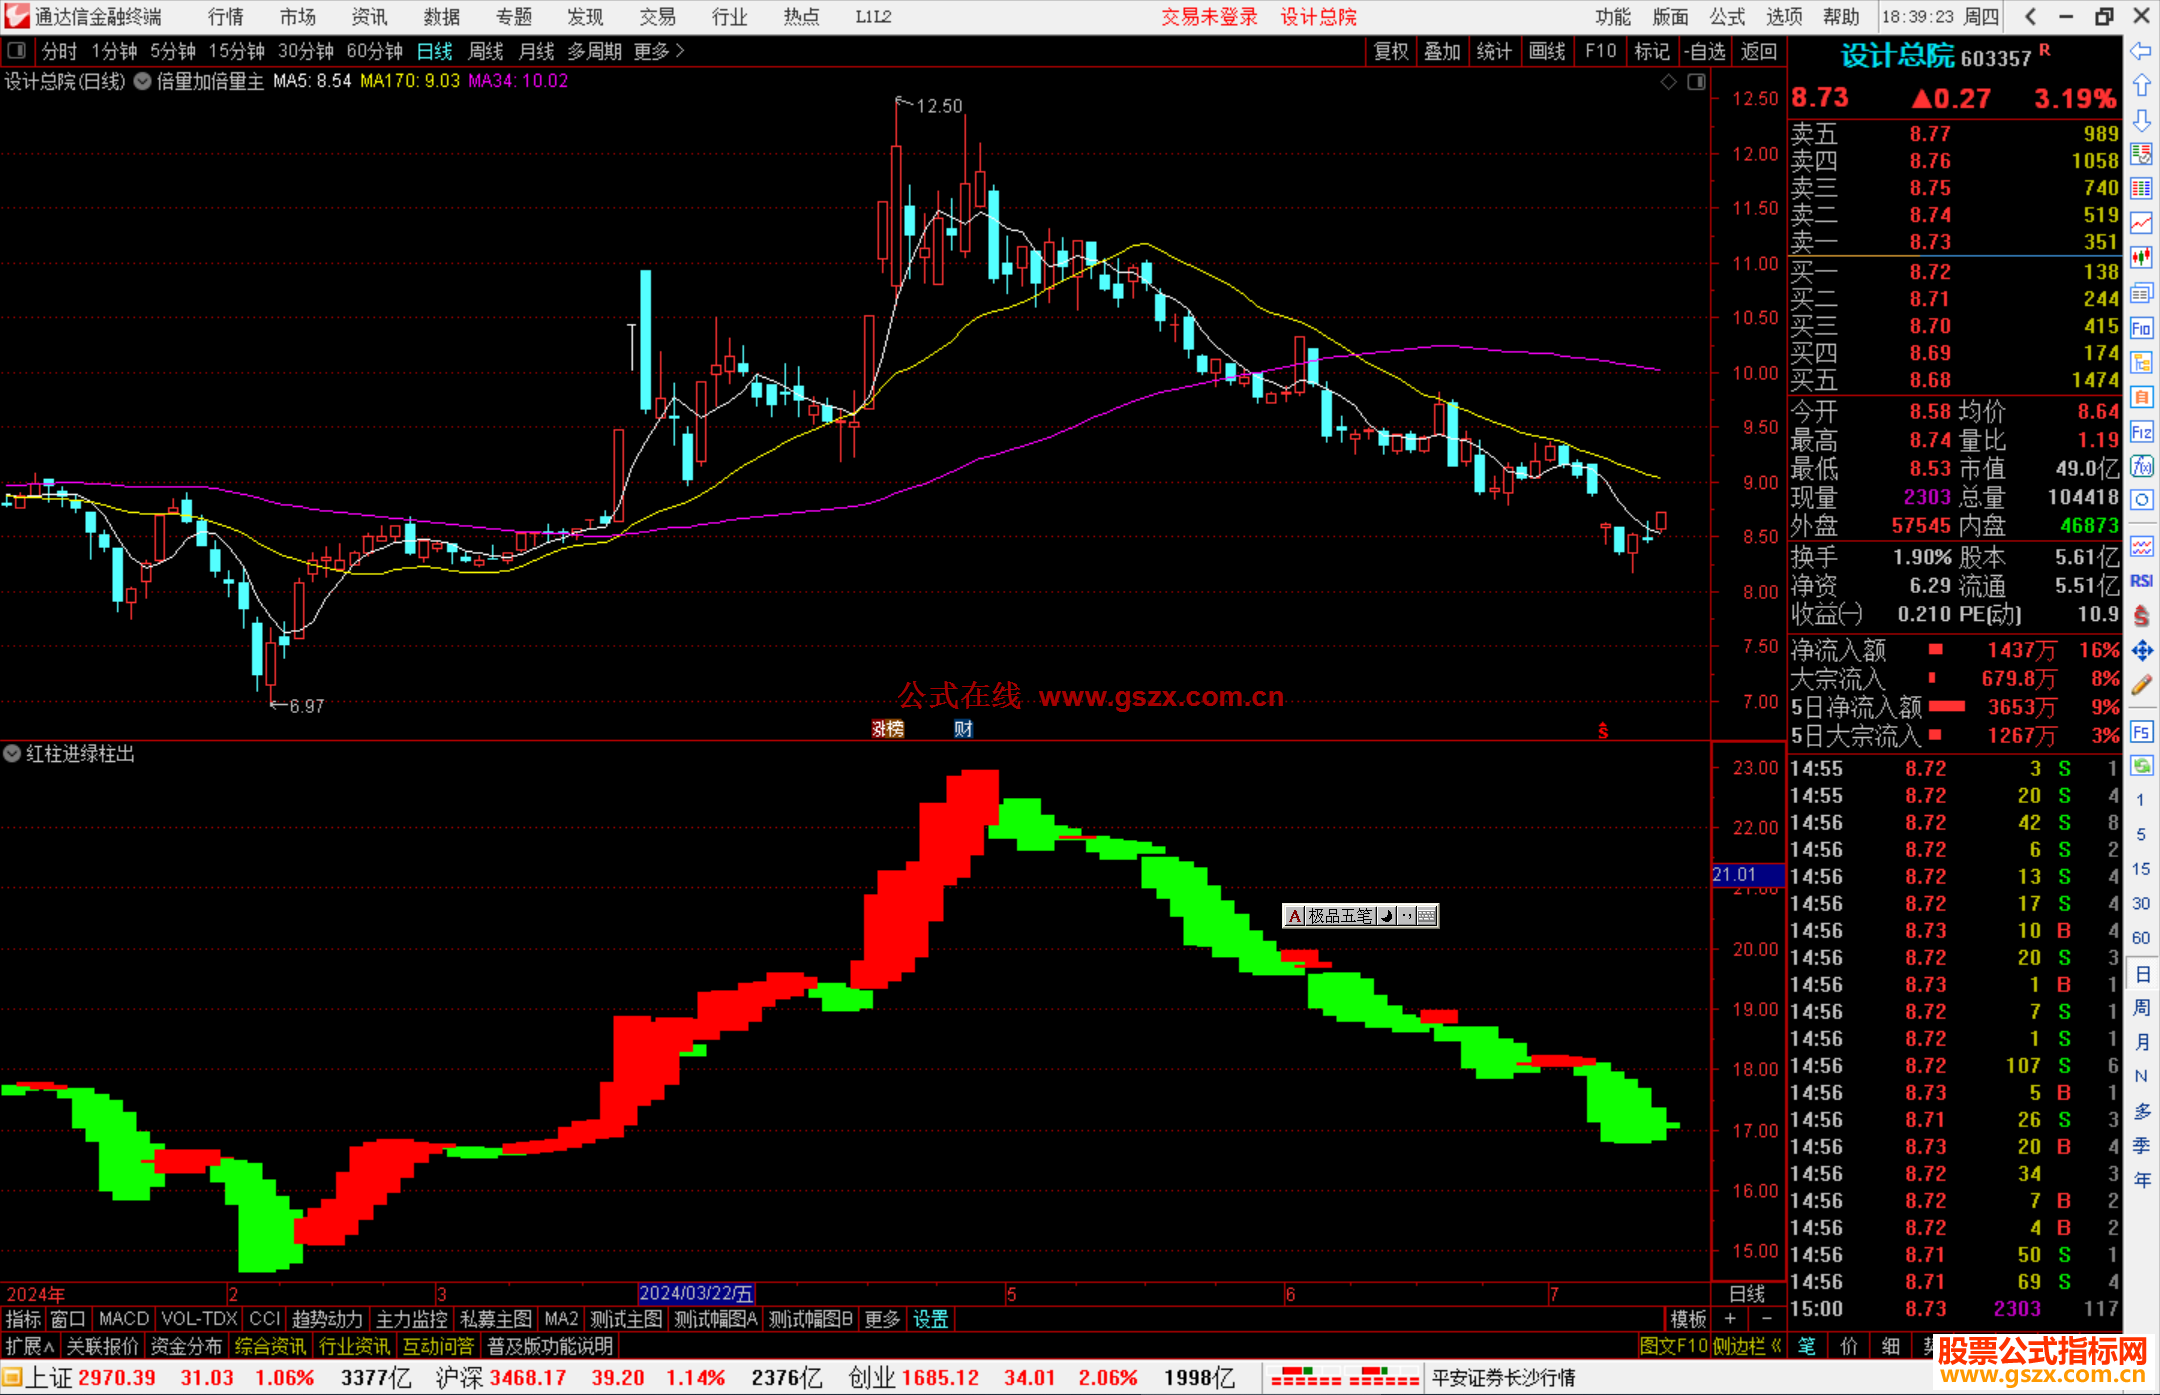The image size is (2160, 1395).
Task: Click the blue back arrow sidebar icon
Action: tap(2141, 51)
